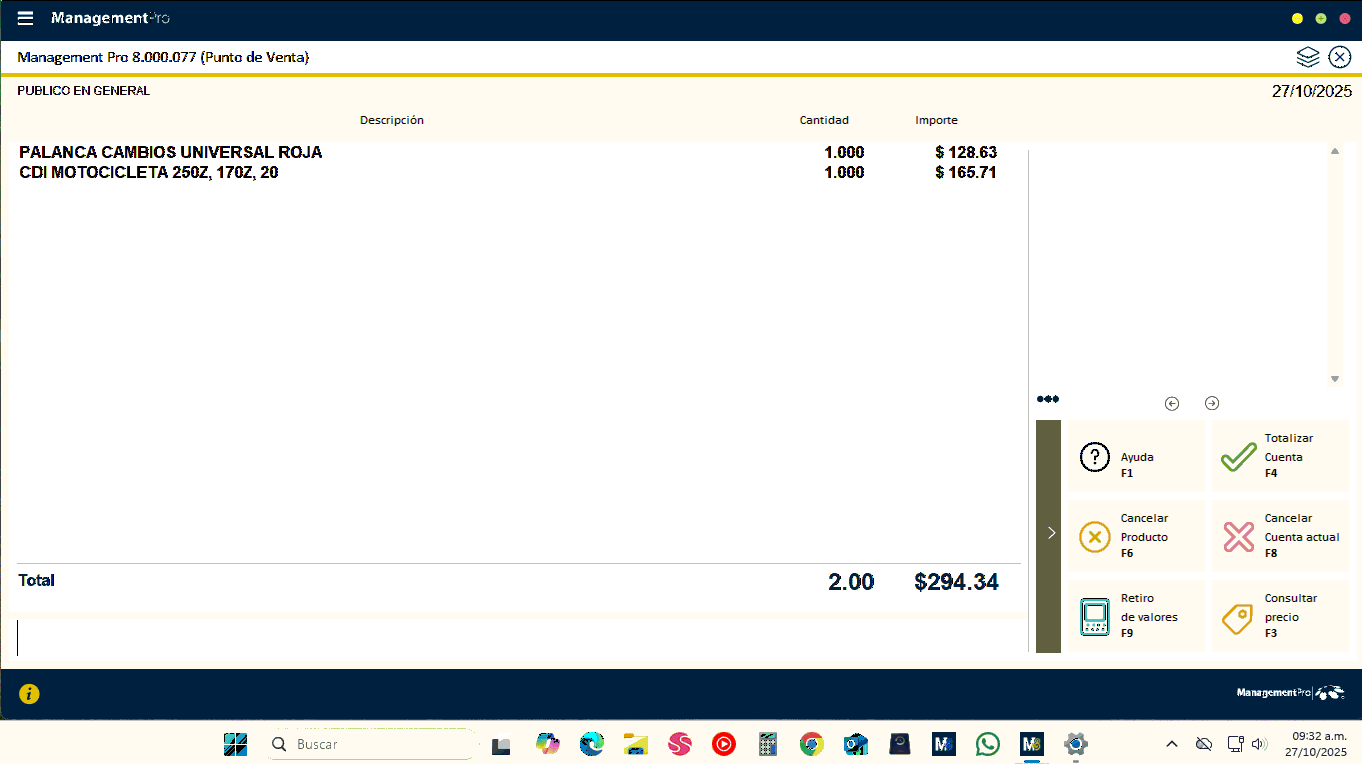Expand the side panel with the chevron arrow
This screenshot has height=764, width=1362.
pos(1050,534)
